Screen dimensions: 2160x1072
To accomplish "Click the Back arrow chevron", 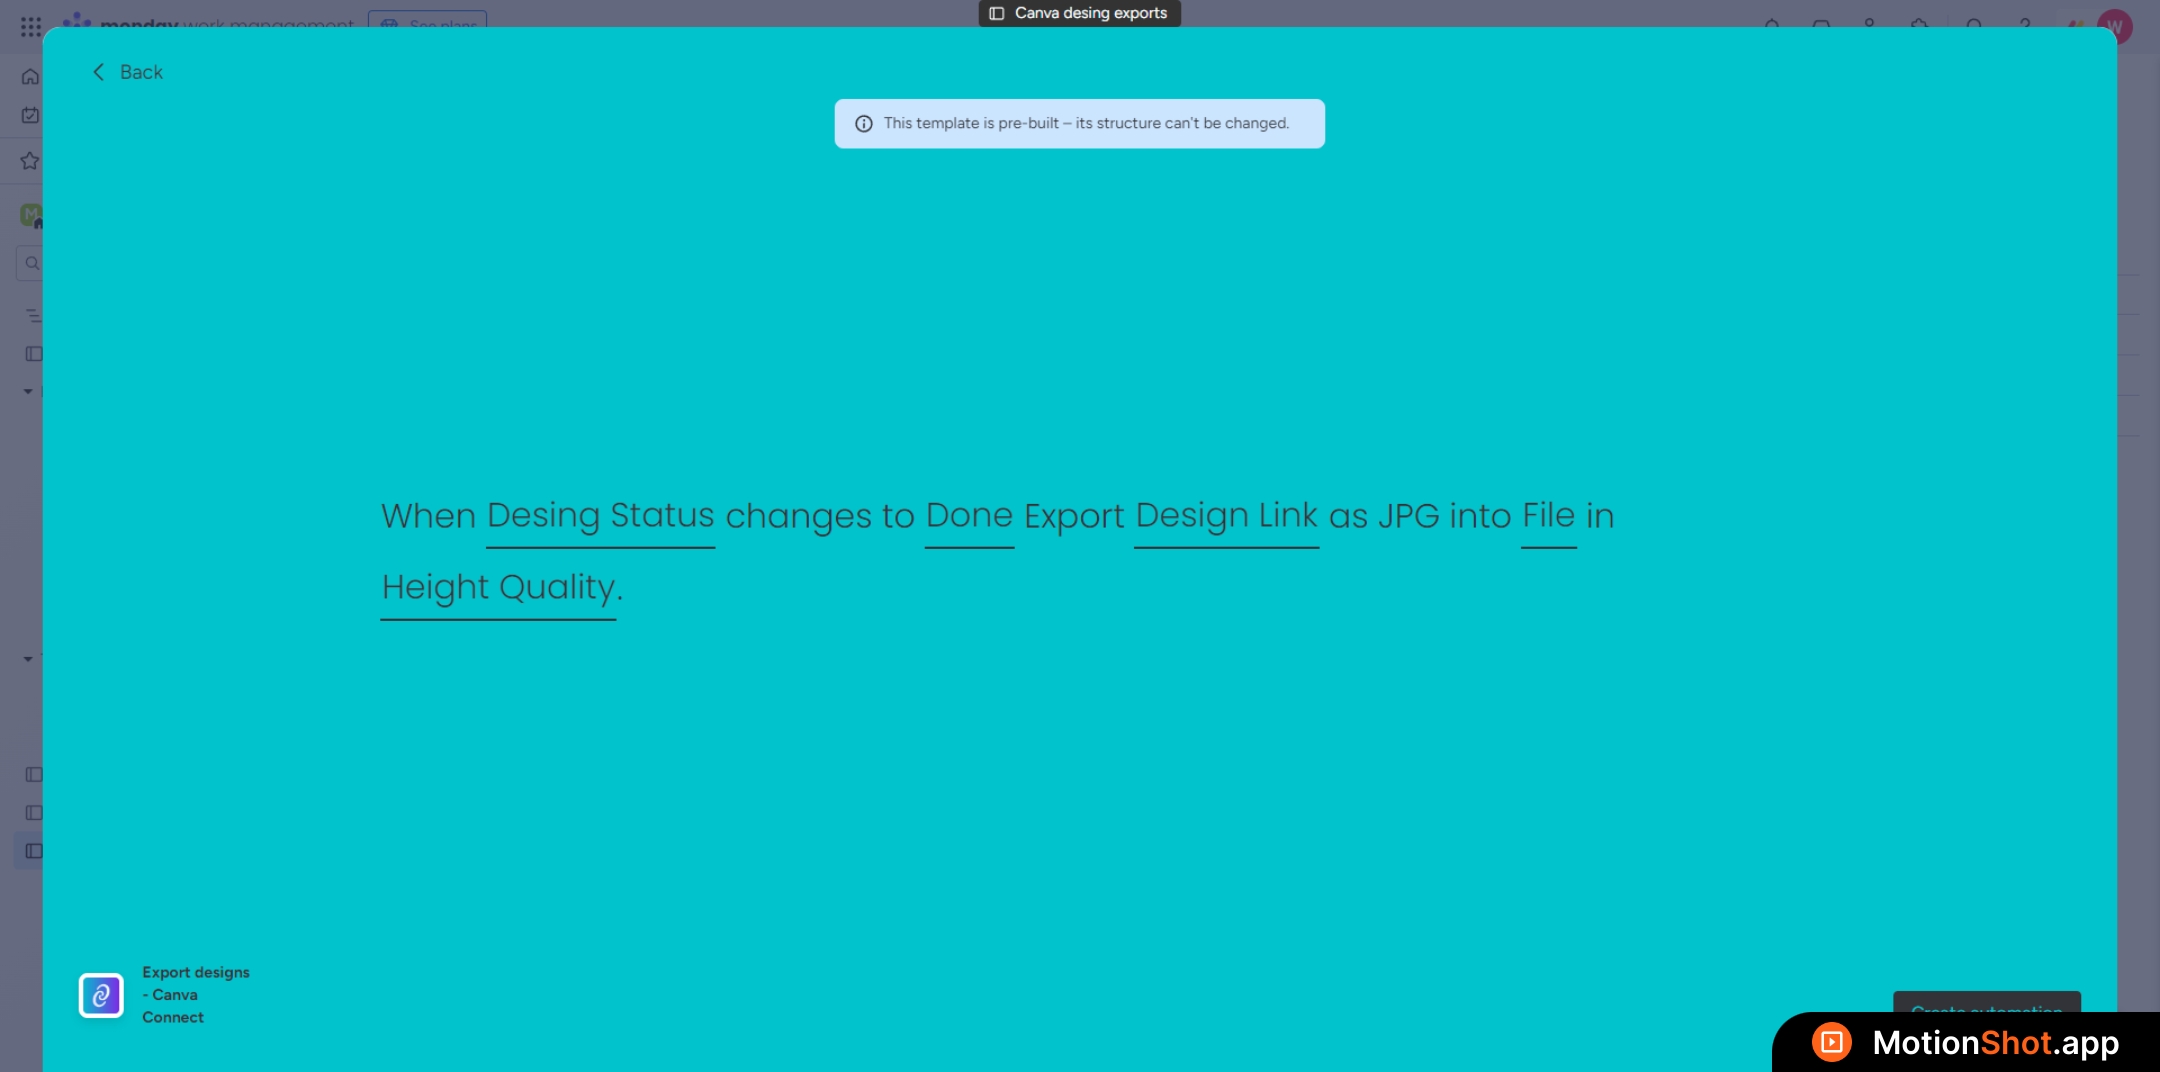I will (98, 72).
